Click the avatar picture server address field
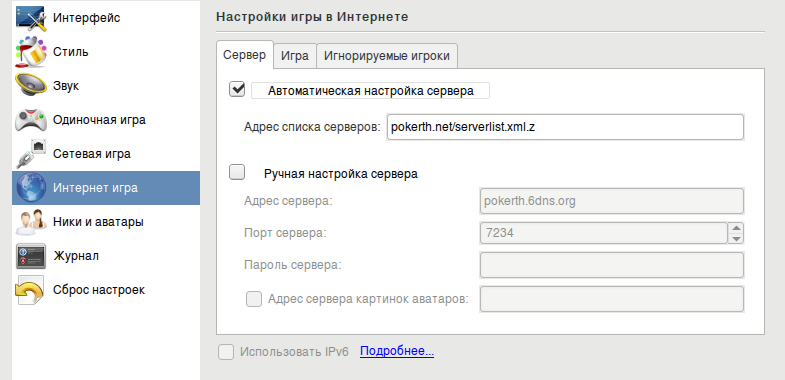Image resolution: width=785 pixels, height=380 pixels. 612,299
